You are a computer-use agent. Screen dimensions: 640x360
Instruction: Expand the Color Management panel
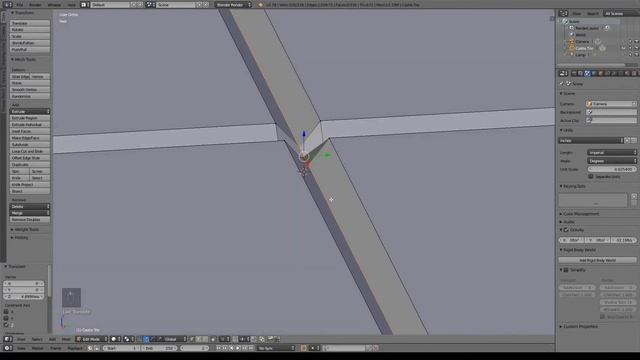581,213
